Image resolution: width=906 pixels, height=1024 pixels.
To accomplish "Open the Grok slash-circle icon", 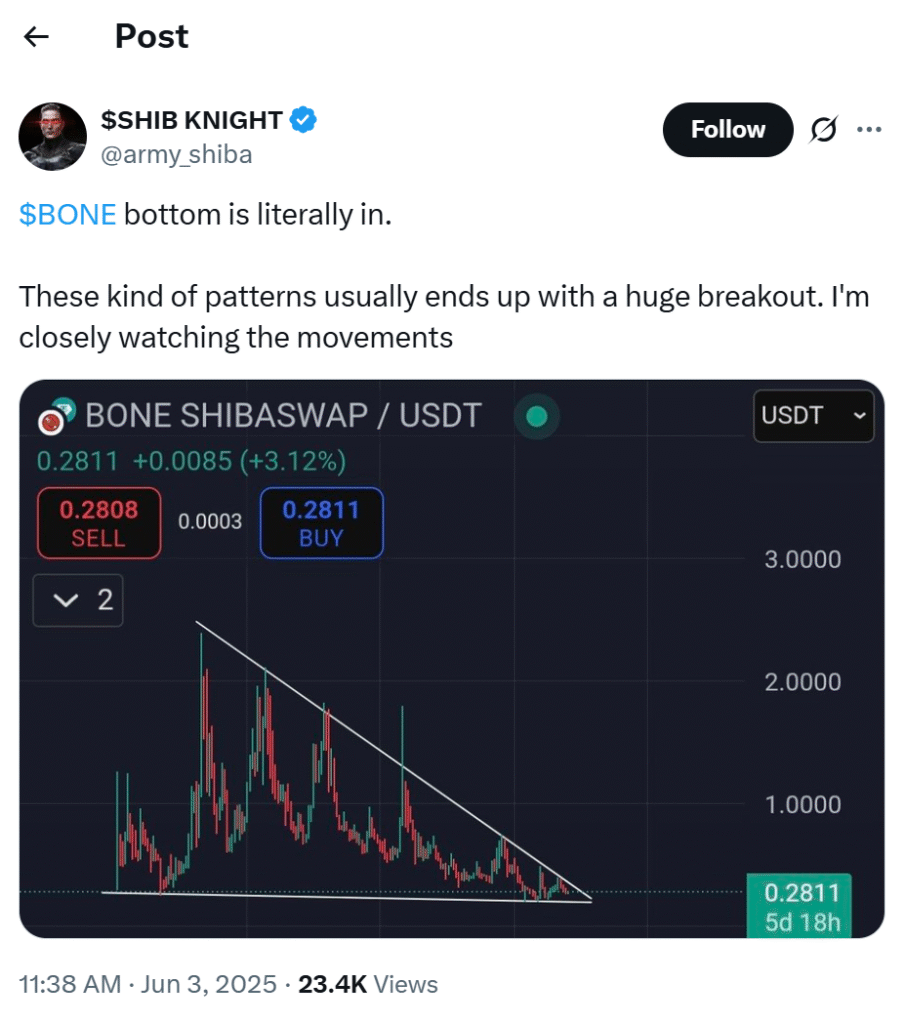I will (823, 129).
